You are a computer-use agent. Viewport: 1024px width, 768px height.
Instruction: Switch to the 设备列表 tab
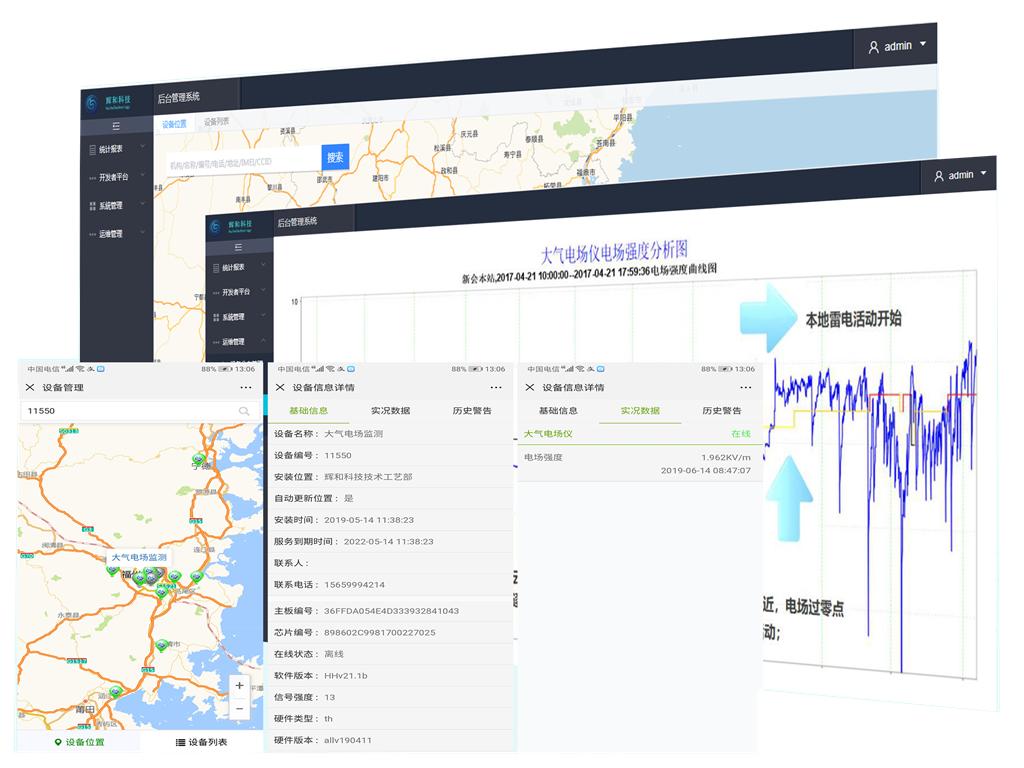(217, 121)
